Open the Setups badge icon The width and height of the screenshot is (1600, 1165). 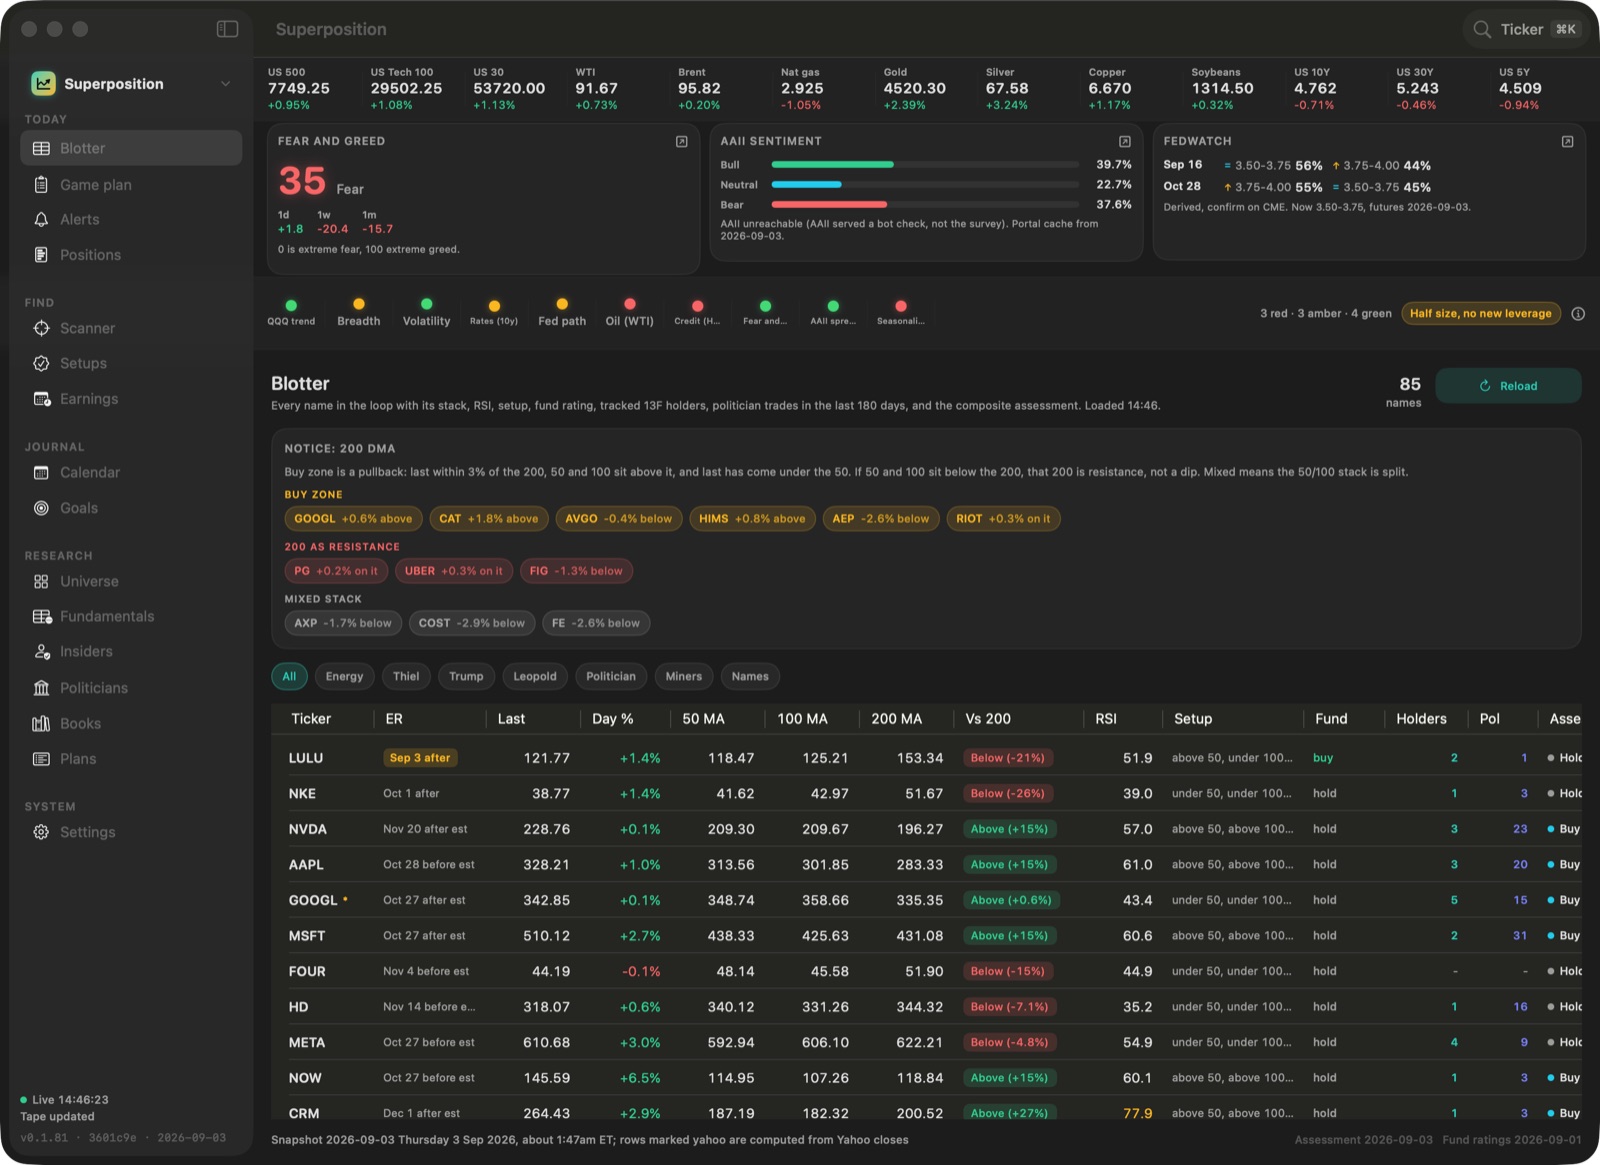point(41,363)
